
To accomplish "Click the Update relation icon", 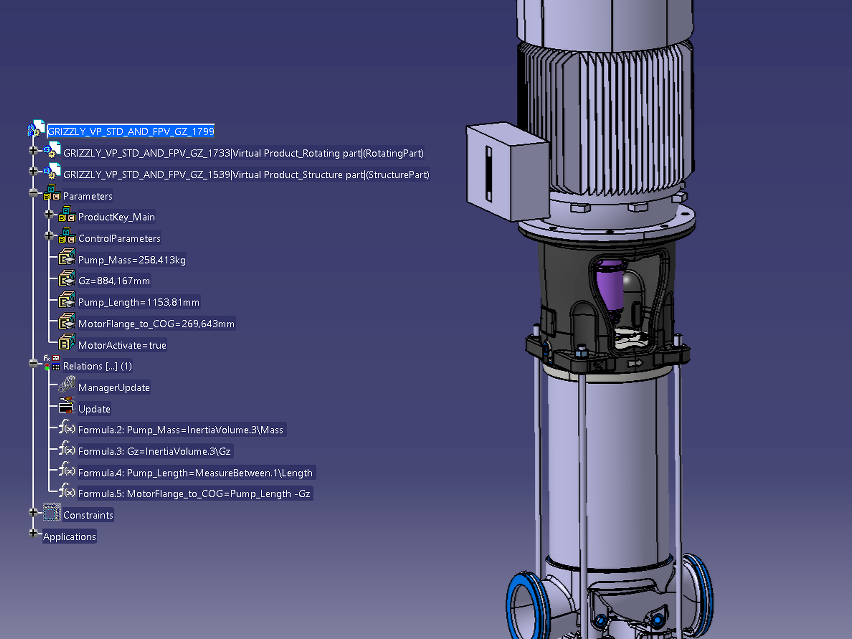I will pos(67,408).
